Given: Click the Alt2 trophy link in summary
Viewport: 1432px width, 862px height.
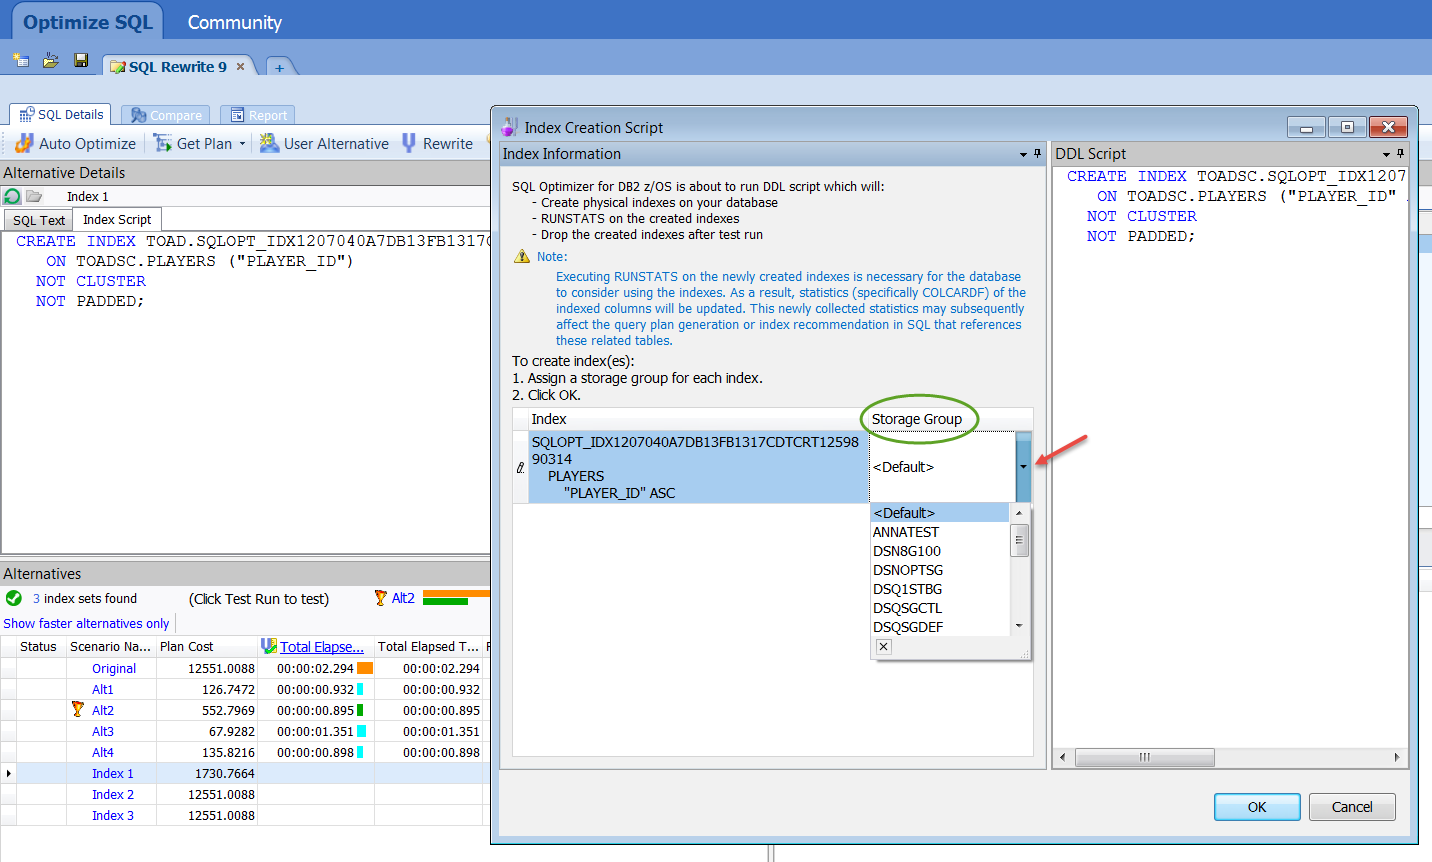Looking at the screenshot, I should click(403, 598).
